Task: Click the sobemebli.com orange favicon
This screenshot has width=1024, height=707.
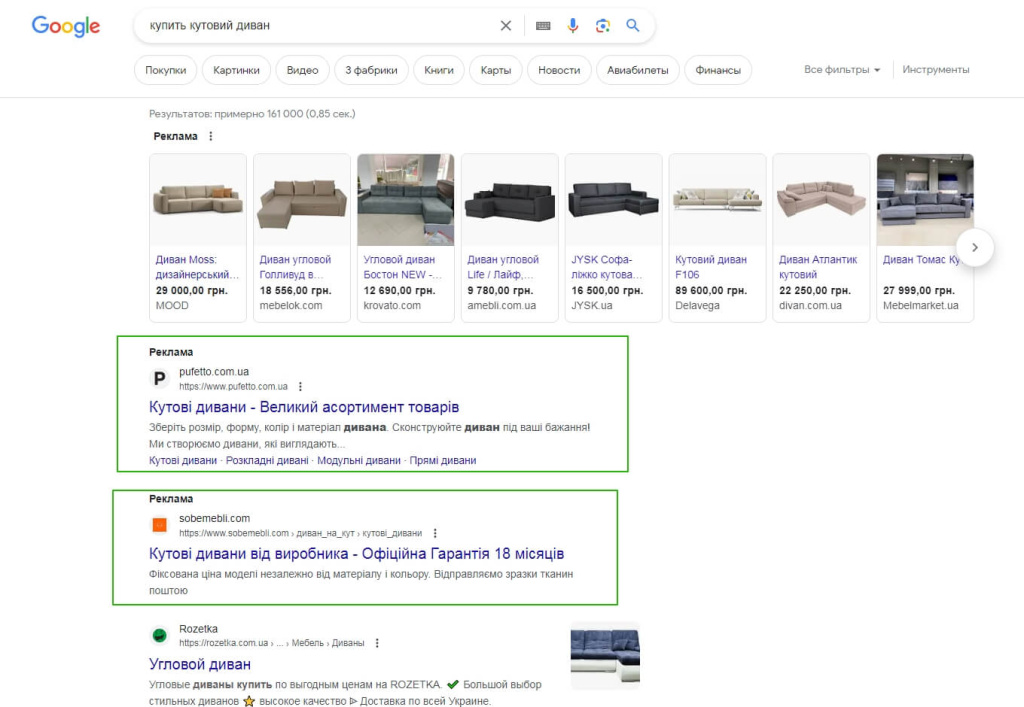Action: pyautogui.click(x=159, y=525)
